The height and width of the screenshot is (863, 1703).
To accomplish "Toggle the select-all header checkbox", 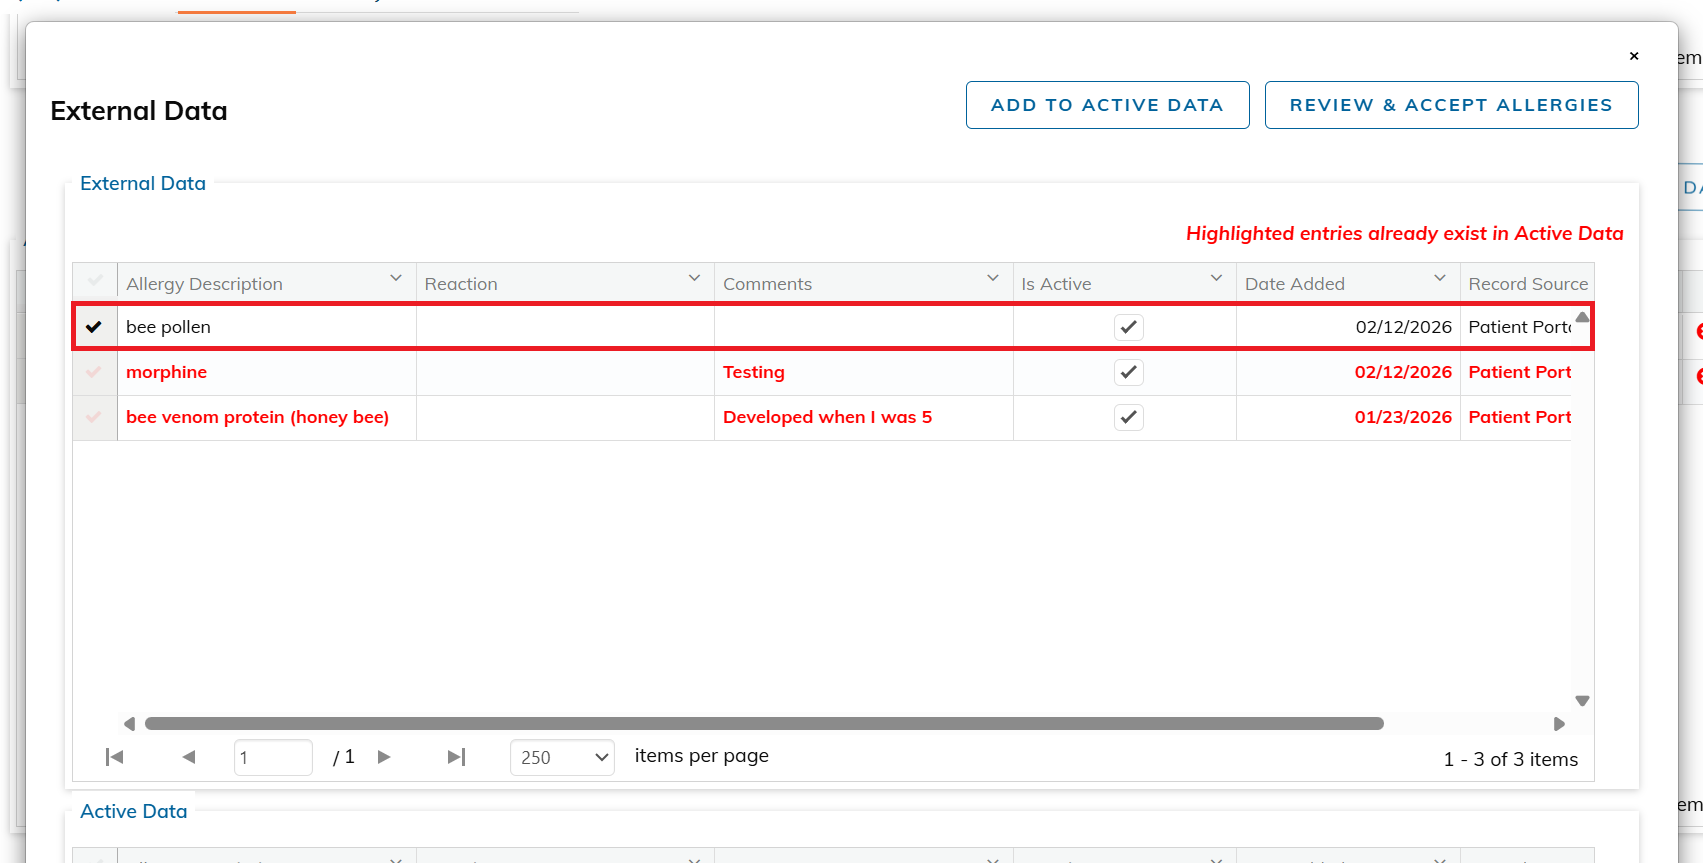I will [x=95, y=281].
